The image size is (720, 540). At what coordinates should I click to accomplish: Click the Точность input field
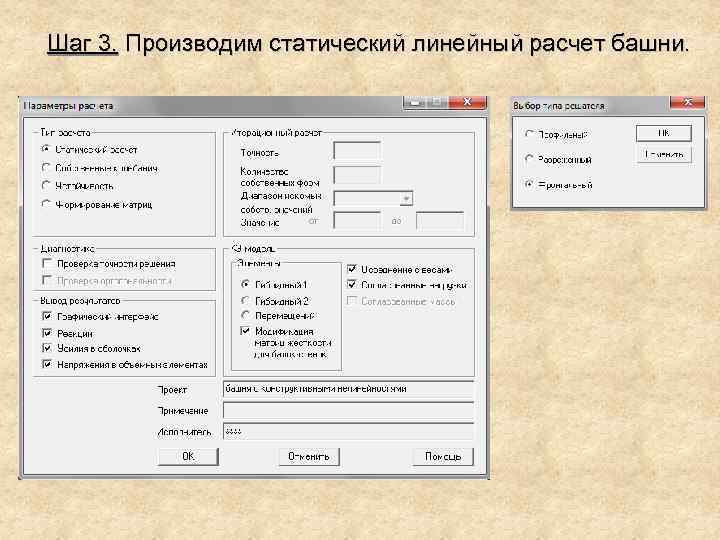[357, 151]
